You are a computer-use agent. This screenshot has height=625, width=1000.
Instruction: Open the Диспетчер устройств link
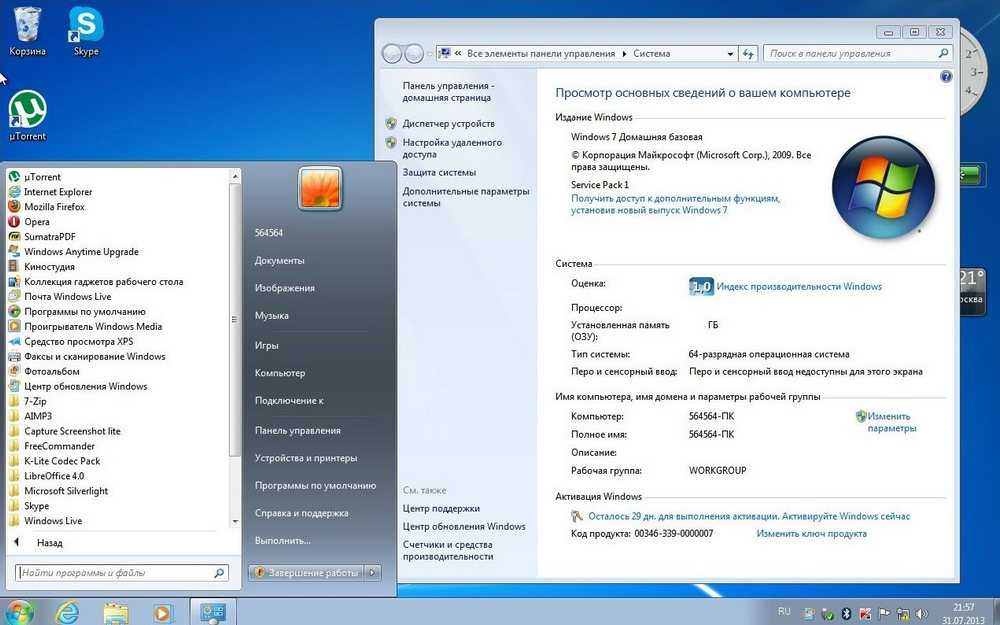point(448,124)
